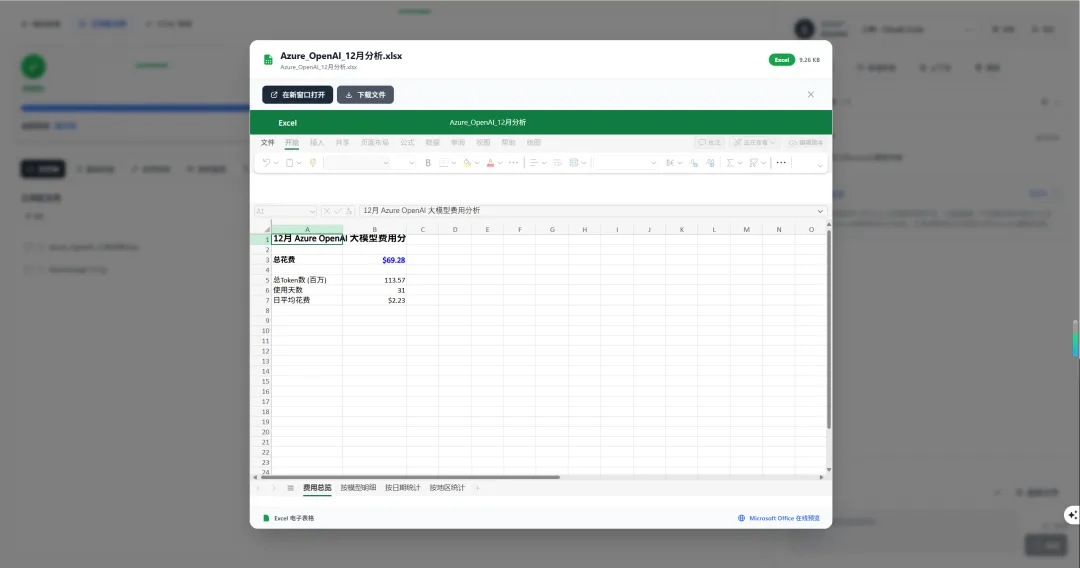The width and height of the screenshot is (1080, 568).
Task: Click the 在新窗口打开 button
Action: (x=298, y=94)
